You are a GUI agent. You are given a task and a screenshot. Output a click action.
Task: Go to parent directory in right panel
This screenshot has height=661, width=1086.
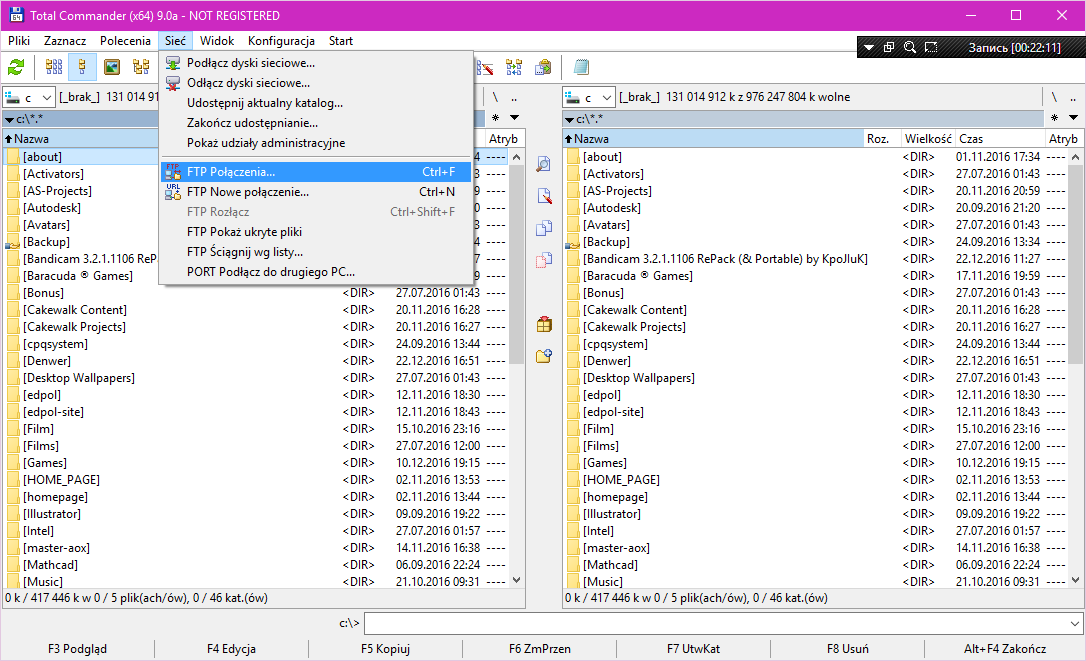pyautogui.click(x=1073, y=97)
